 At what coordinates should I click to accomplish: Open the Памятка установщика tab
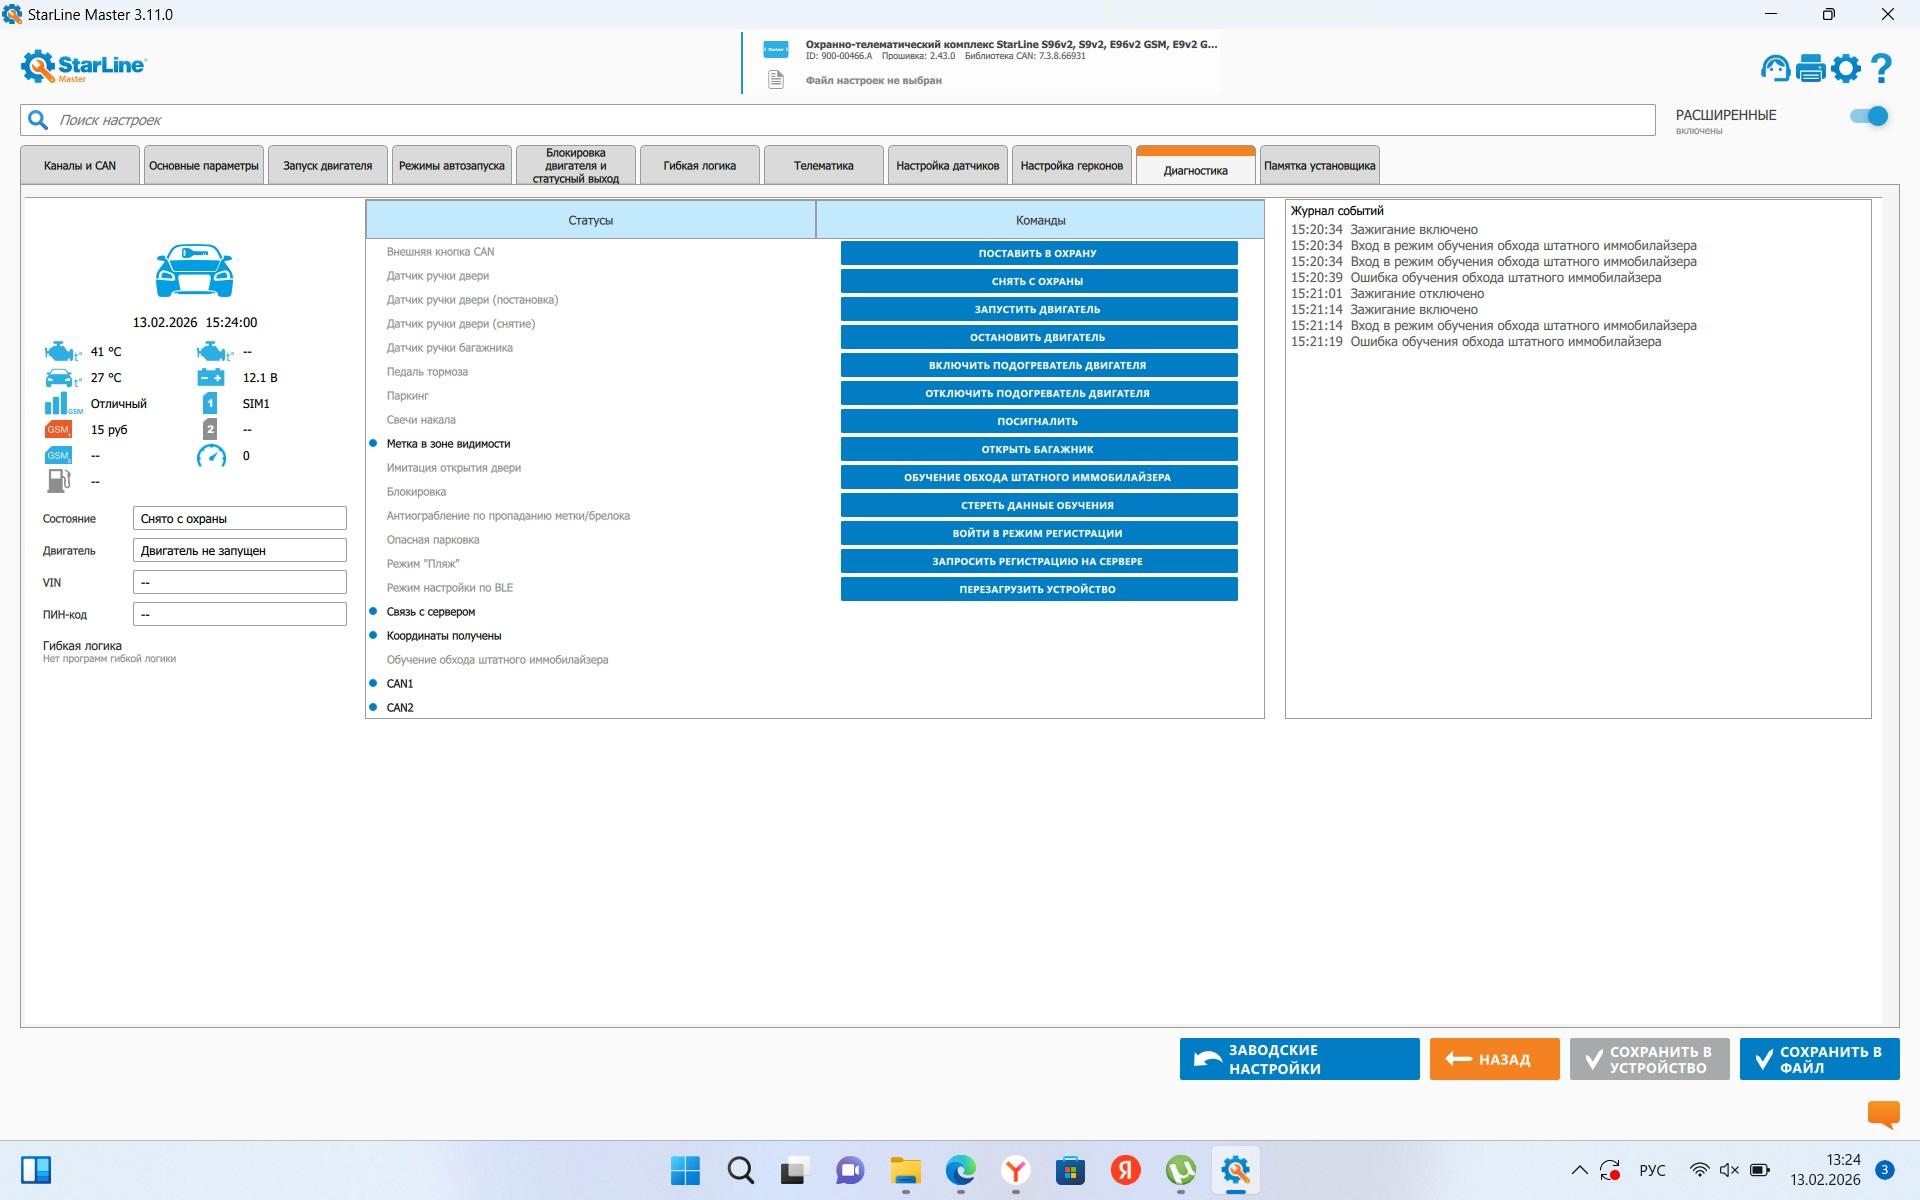[1319, 166]
